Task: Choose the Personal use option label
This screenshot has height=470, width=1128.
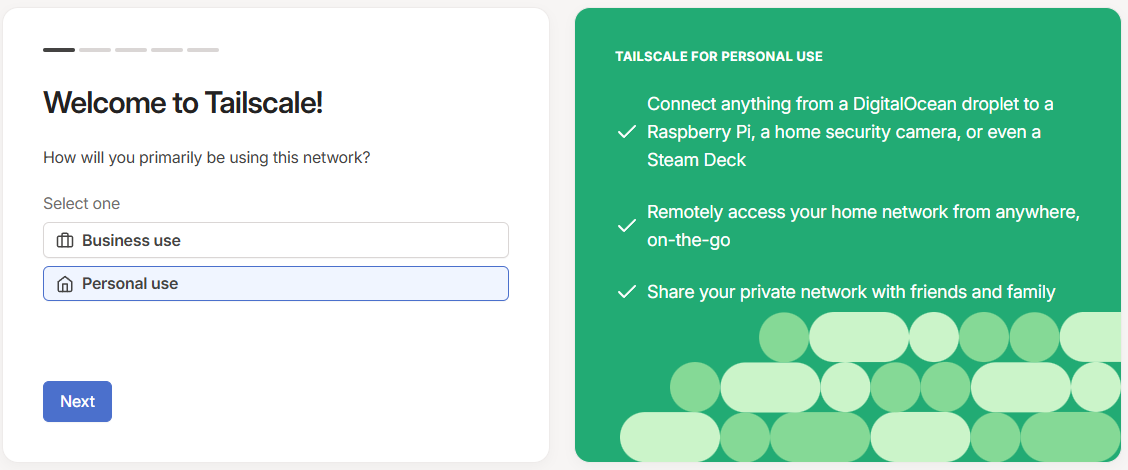Action: [130, 284]
